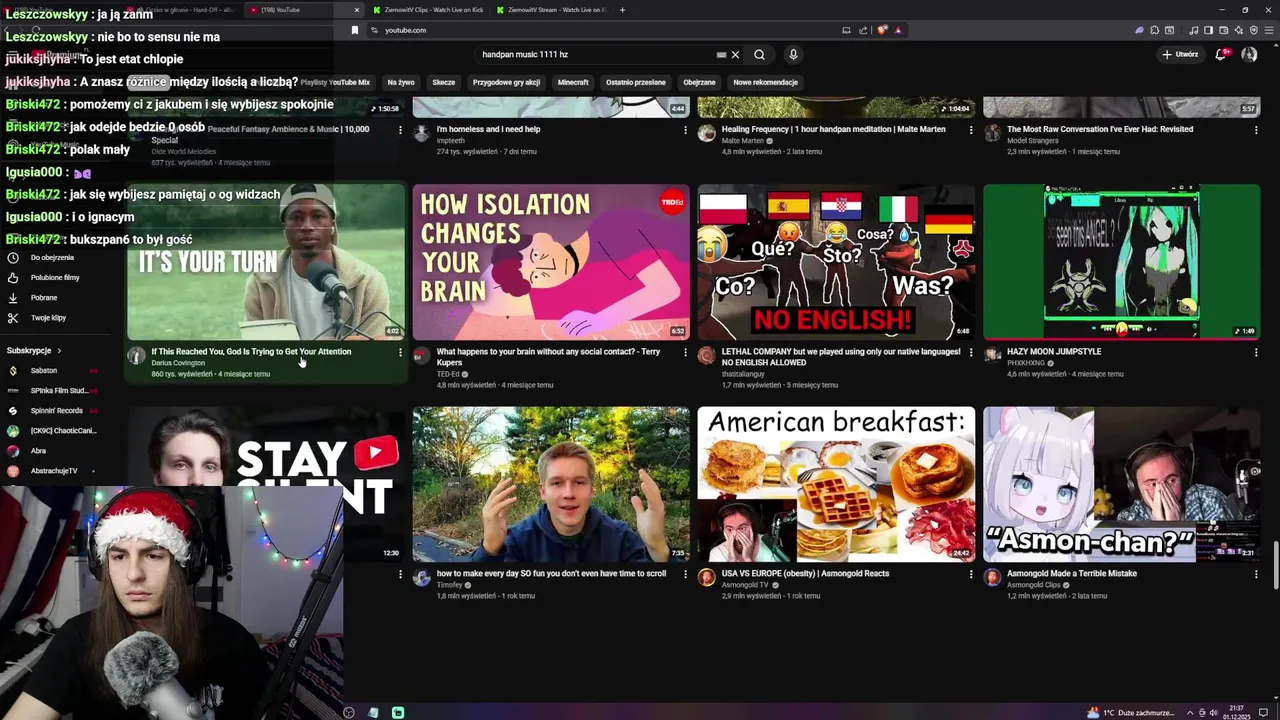Click the share page icon in address bar

point(863,30)
